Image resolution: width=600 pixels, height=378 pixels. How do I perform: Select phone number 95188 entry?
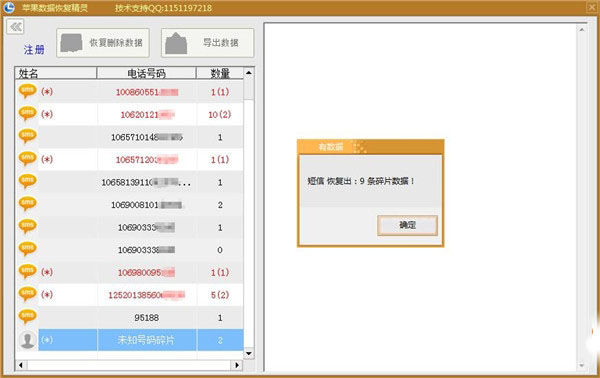(147, 318)
